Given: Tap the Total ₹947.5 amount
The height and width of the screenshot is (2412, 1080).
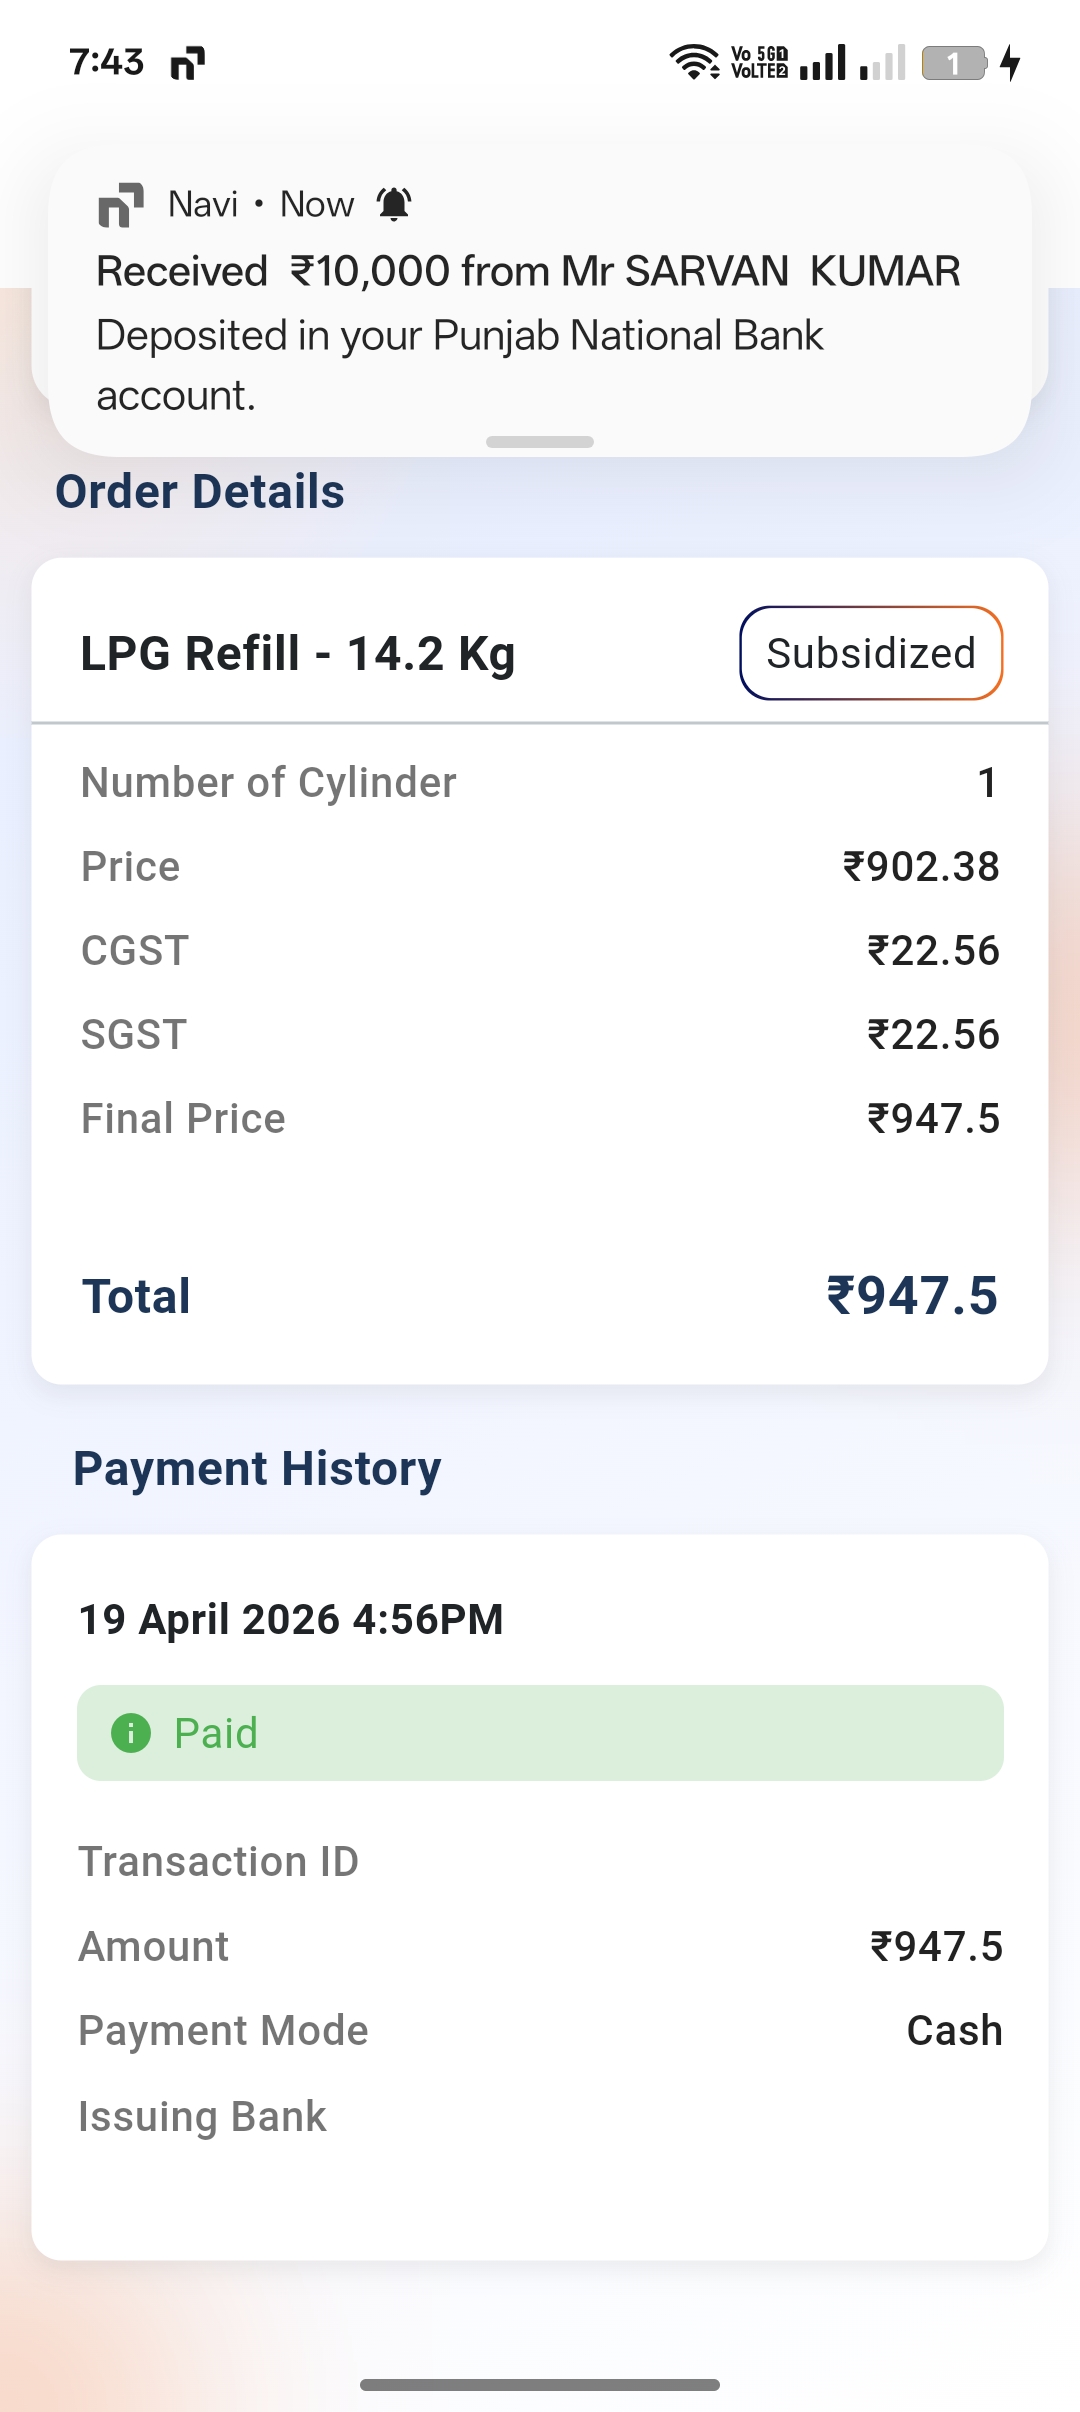Looking at the screenshot, I should 912,1296.
